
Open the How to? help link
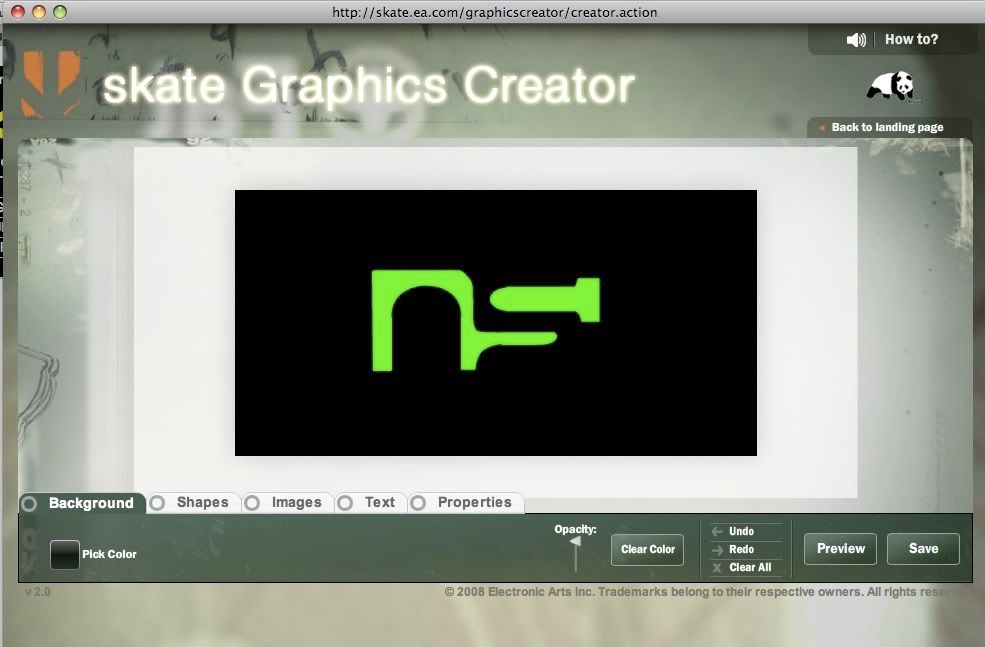pos(911,40)
